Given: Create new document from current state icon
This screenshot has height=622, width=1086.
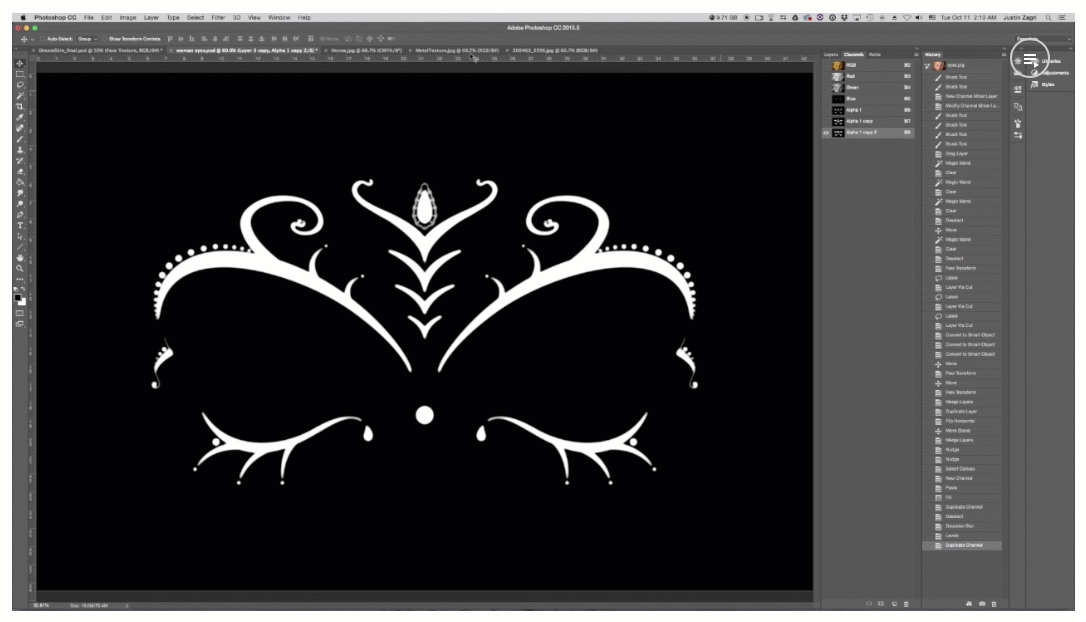Looking at the screenshot, I should click(969, 604).
